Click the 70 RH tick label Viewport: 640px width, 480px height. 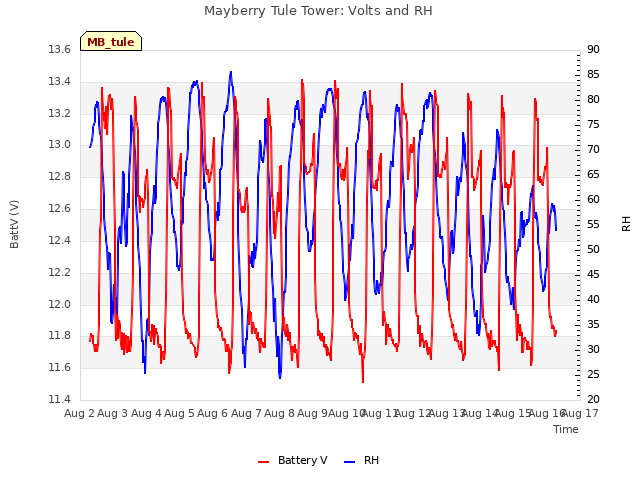[x=593, y=150]
